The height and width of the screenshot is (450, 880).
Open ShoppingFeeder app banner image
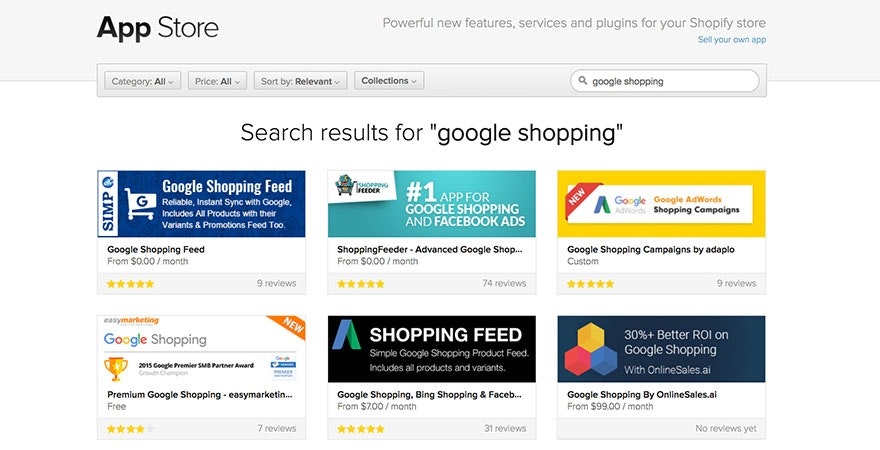tap(431, 204)
